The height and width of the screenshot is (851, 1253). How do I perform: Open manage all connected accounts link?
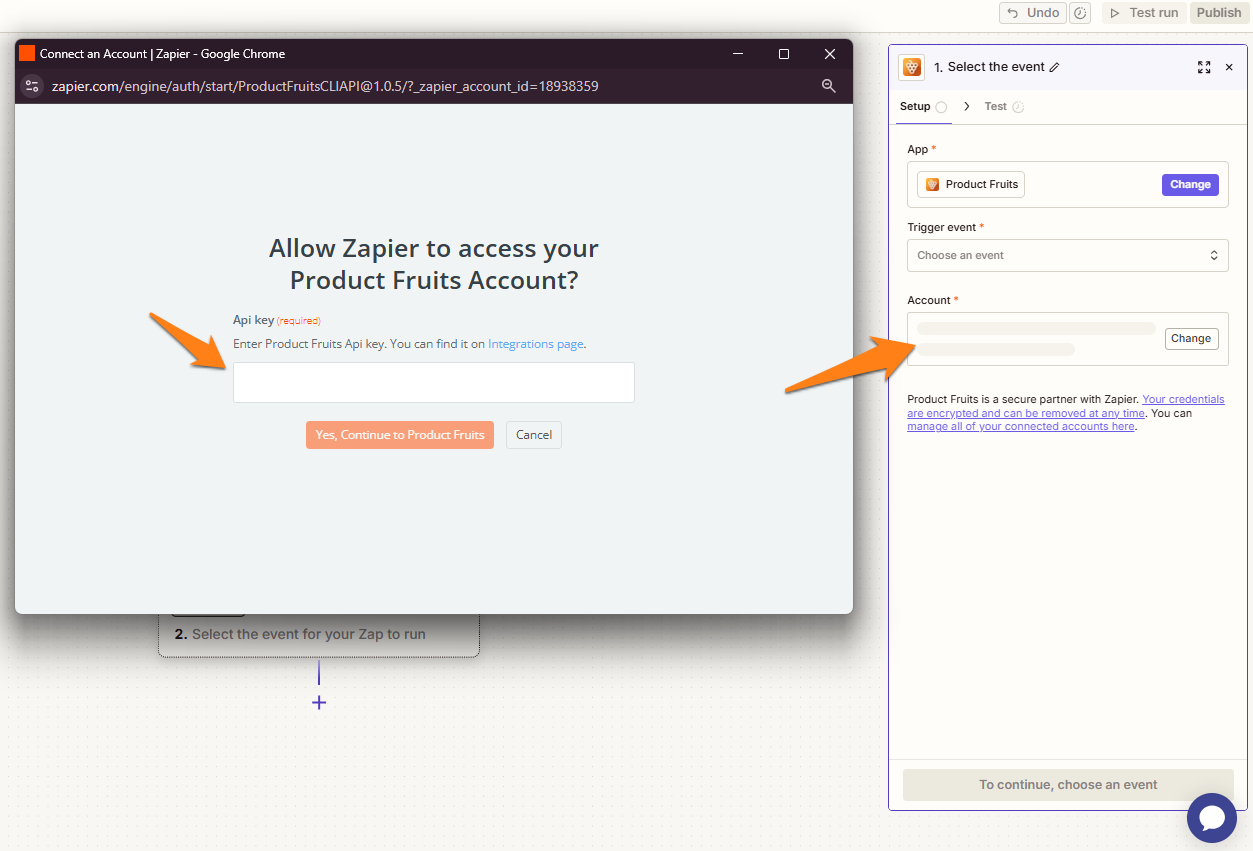[1021, 426]
